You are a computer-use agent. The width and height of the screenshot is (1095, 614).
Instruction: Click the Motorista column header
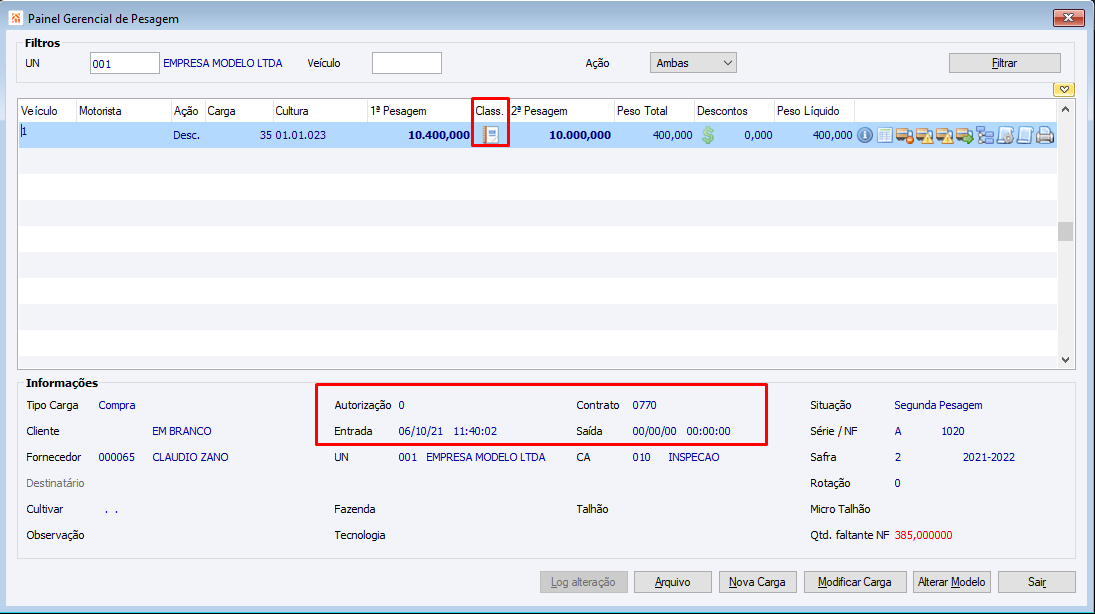coord(124,111)
